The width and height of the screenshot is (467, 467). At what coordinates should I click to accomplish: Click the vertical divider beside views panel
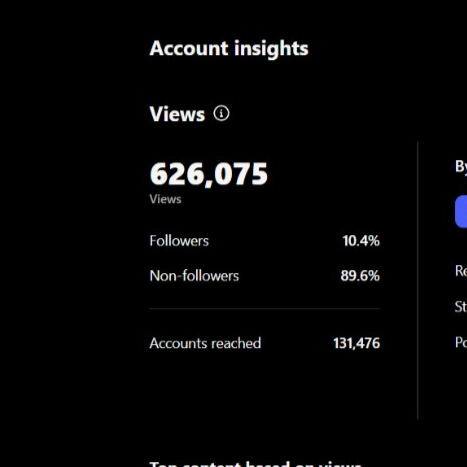pos(417,280)
